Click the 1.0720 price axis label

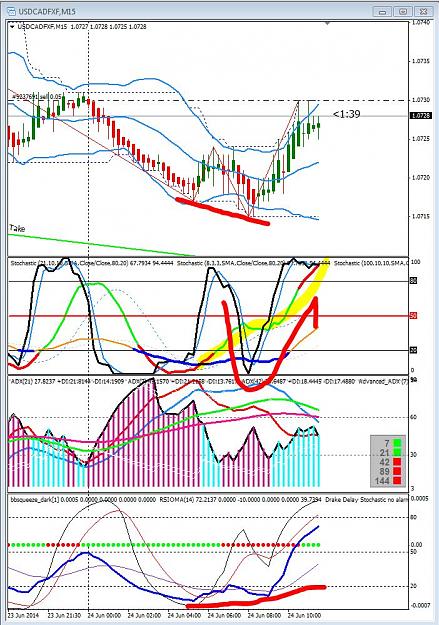click(421, 178)
